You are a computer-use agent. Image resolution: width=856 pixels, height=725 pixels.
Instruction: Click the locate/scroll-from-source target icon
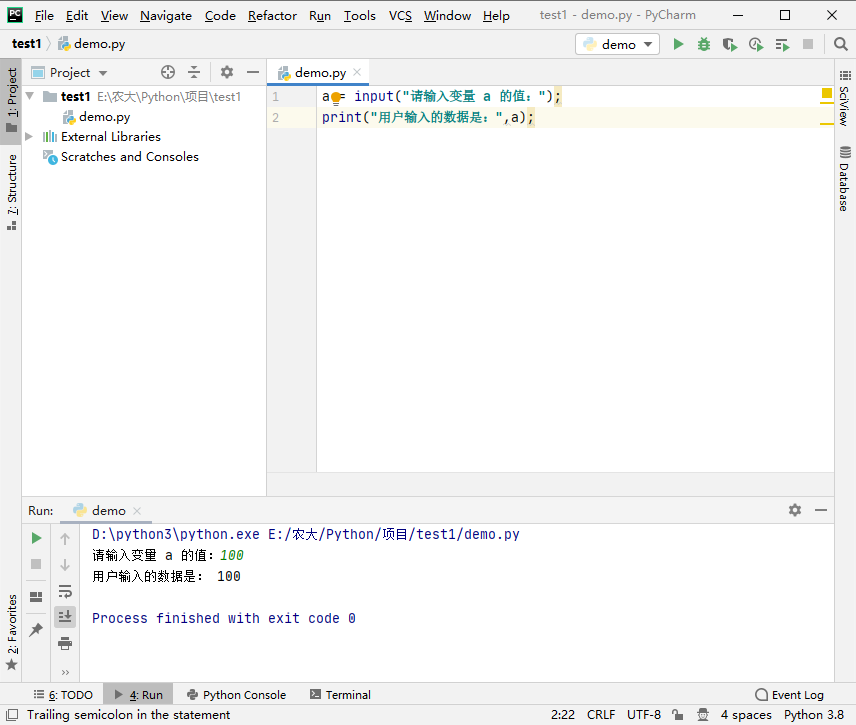(x=168, y=72)
